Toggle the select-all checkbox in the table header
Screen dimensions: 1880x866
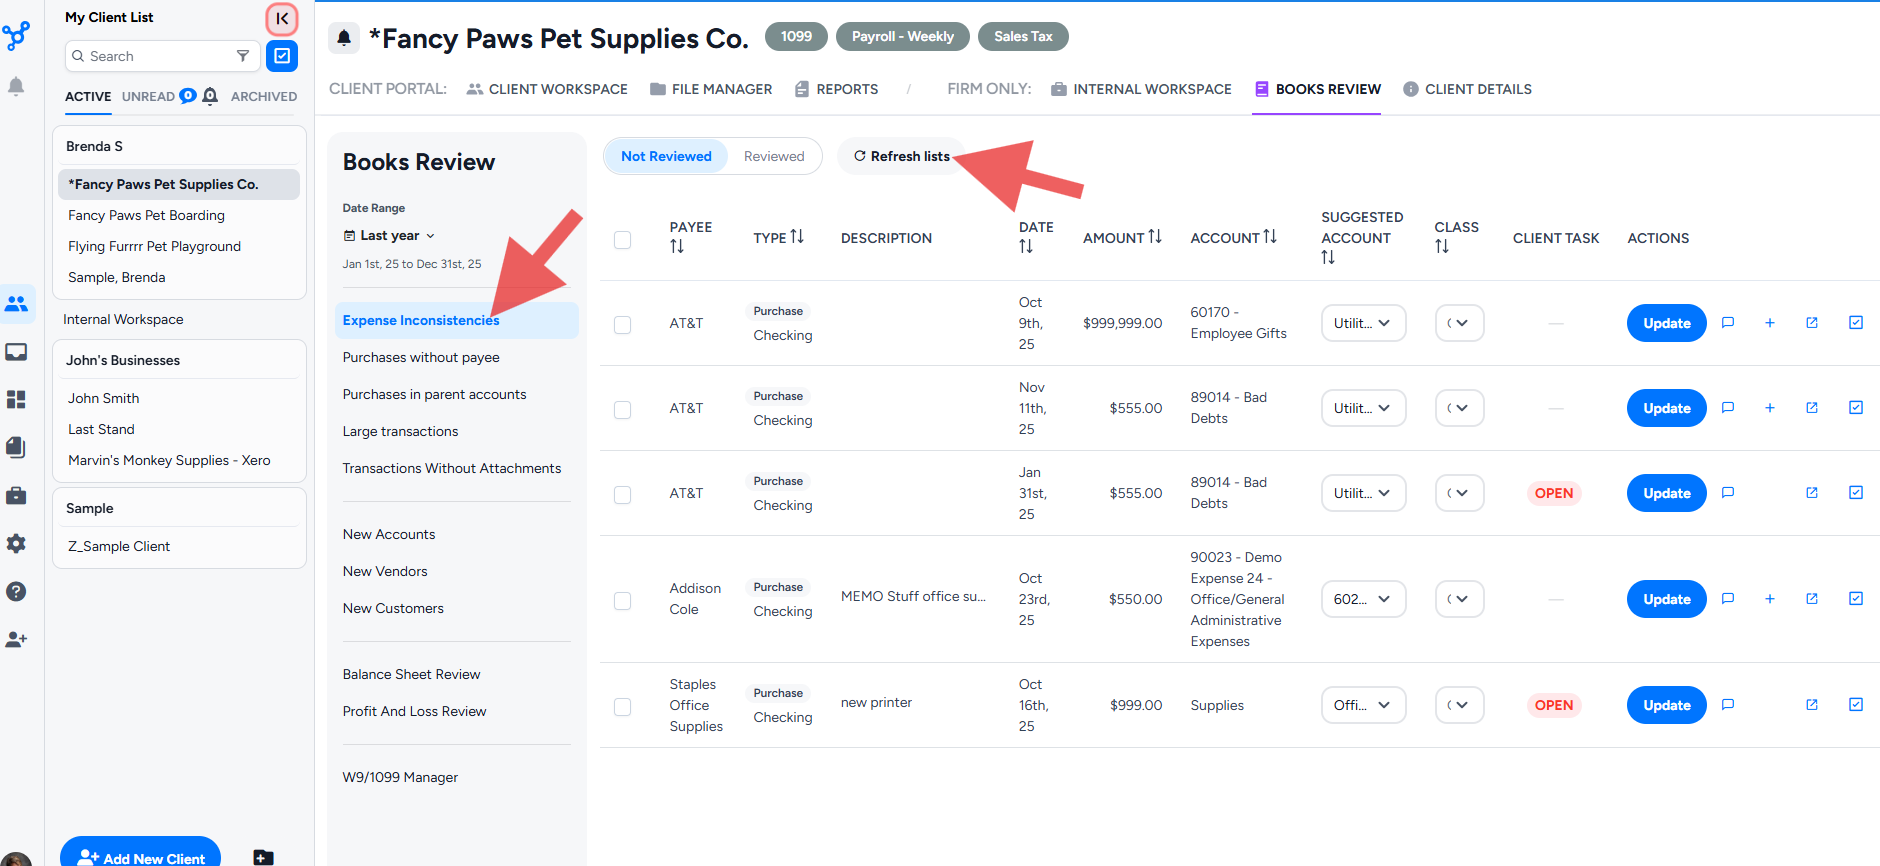tap(622, 239)
